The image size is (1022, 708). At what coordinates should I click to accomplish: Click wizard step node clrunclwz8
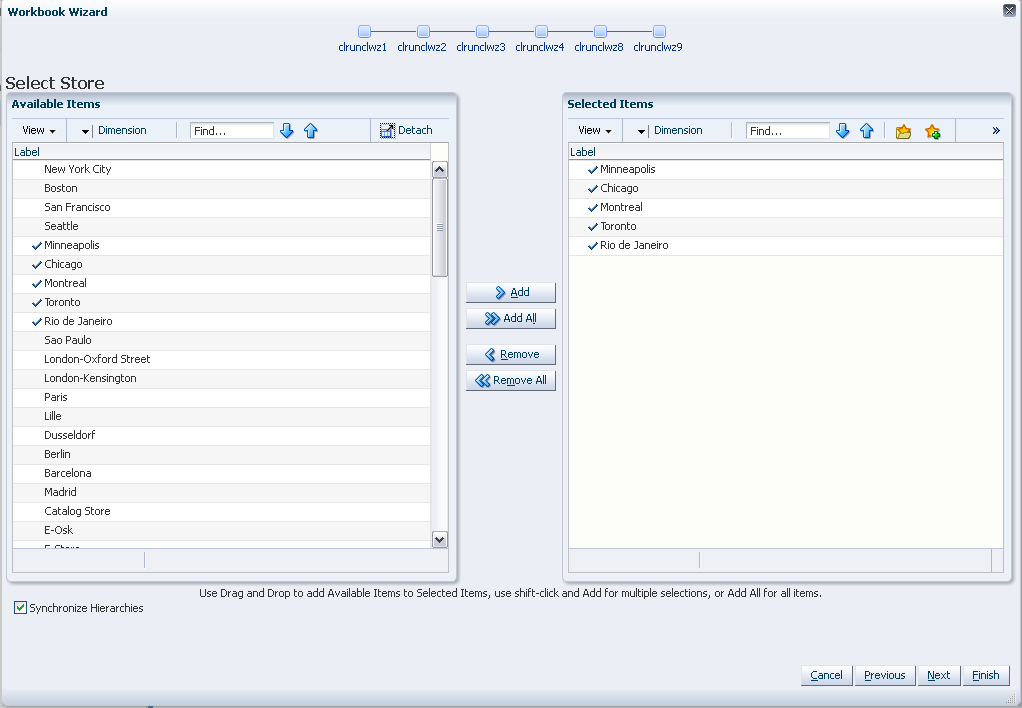[600, 31]
